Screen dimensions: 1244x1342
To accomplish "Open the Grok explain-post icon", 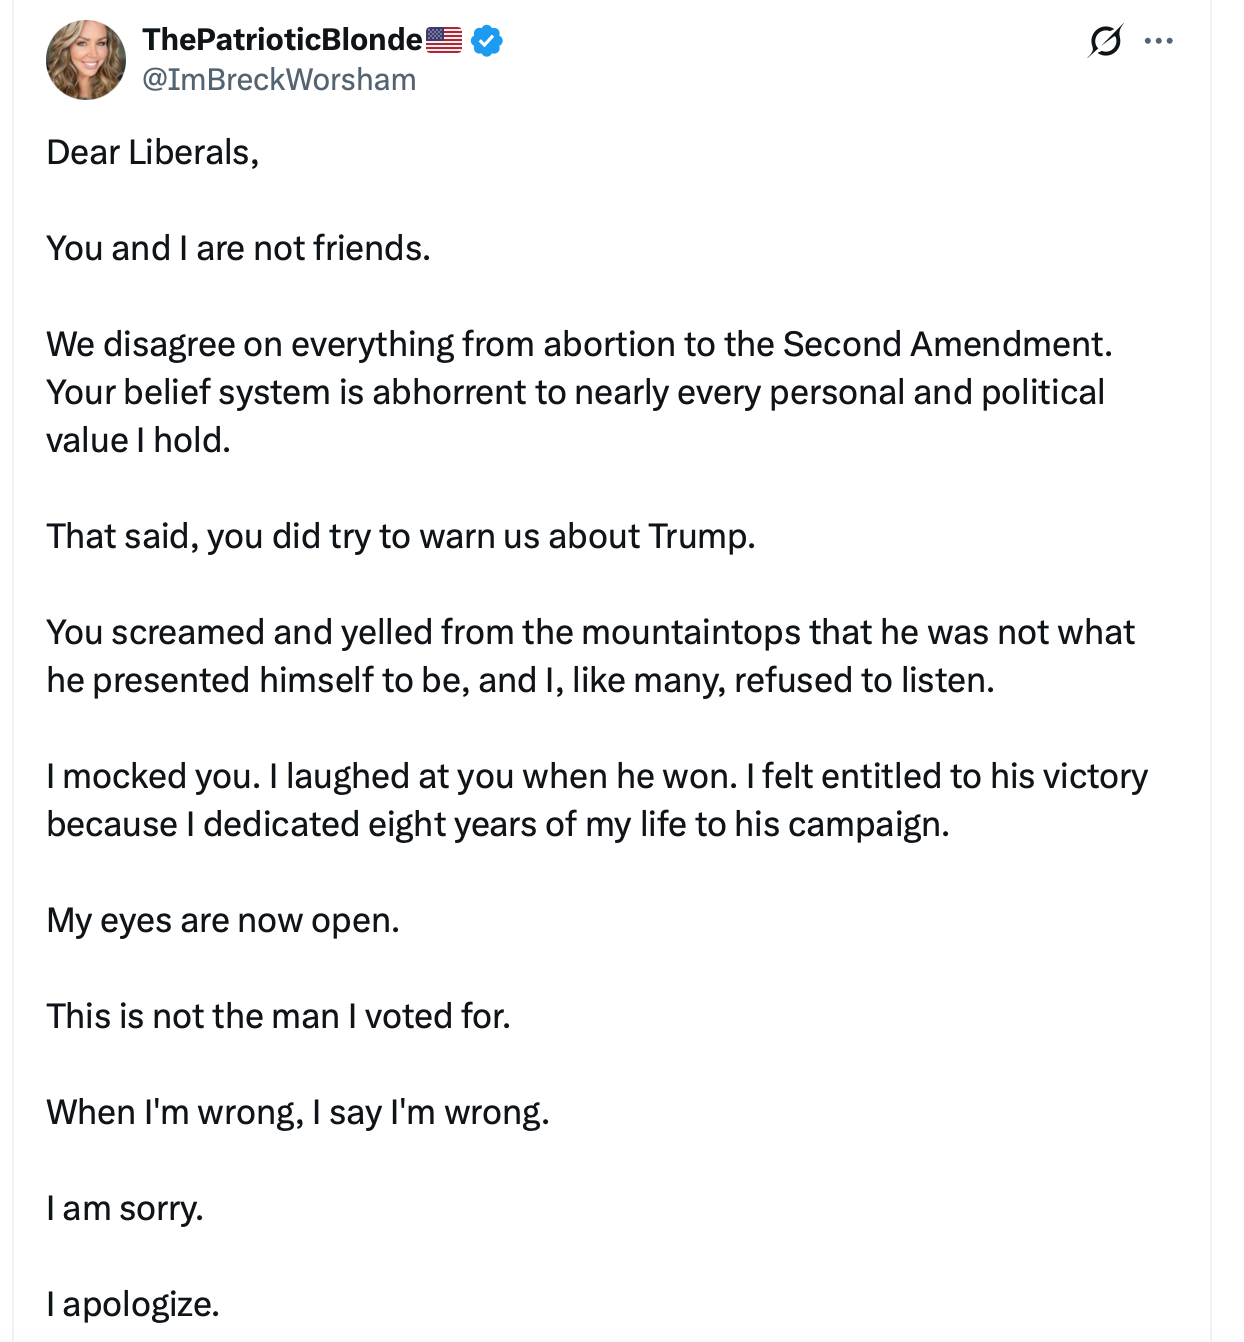I will [x=1104, y=41].
